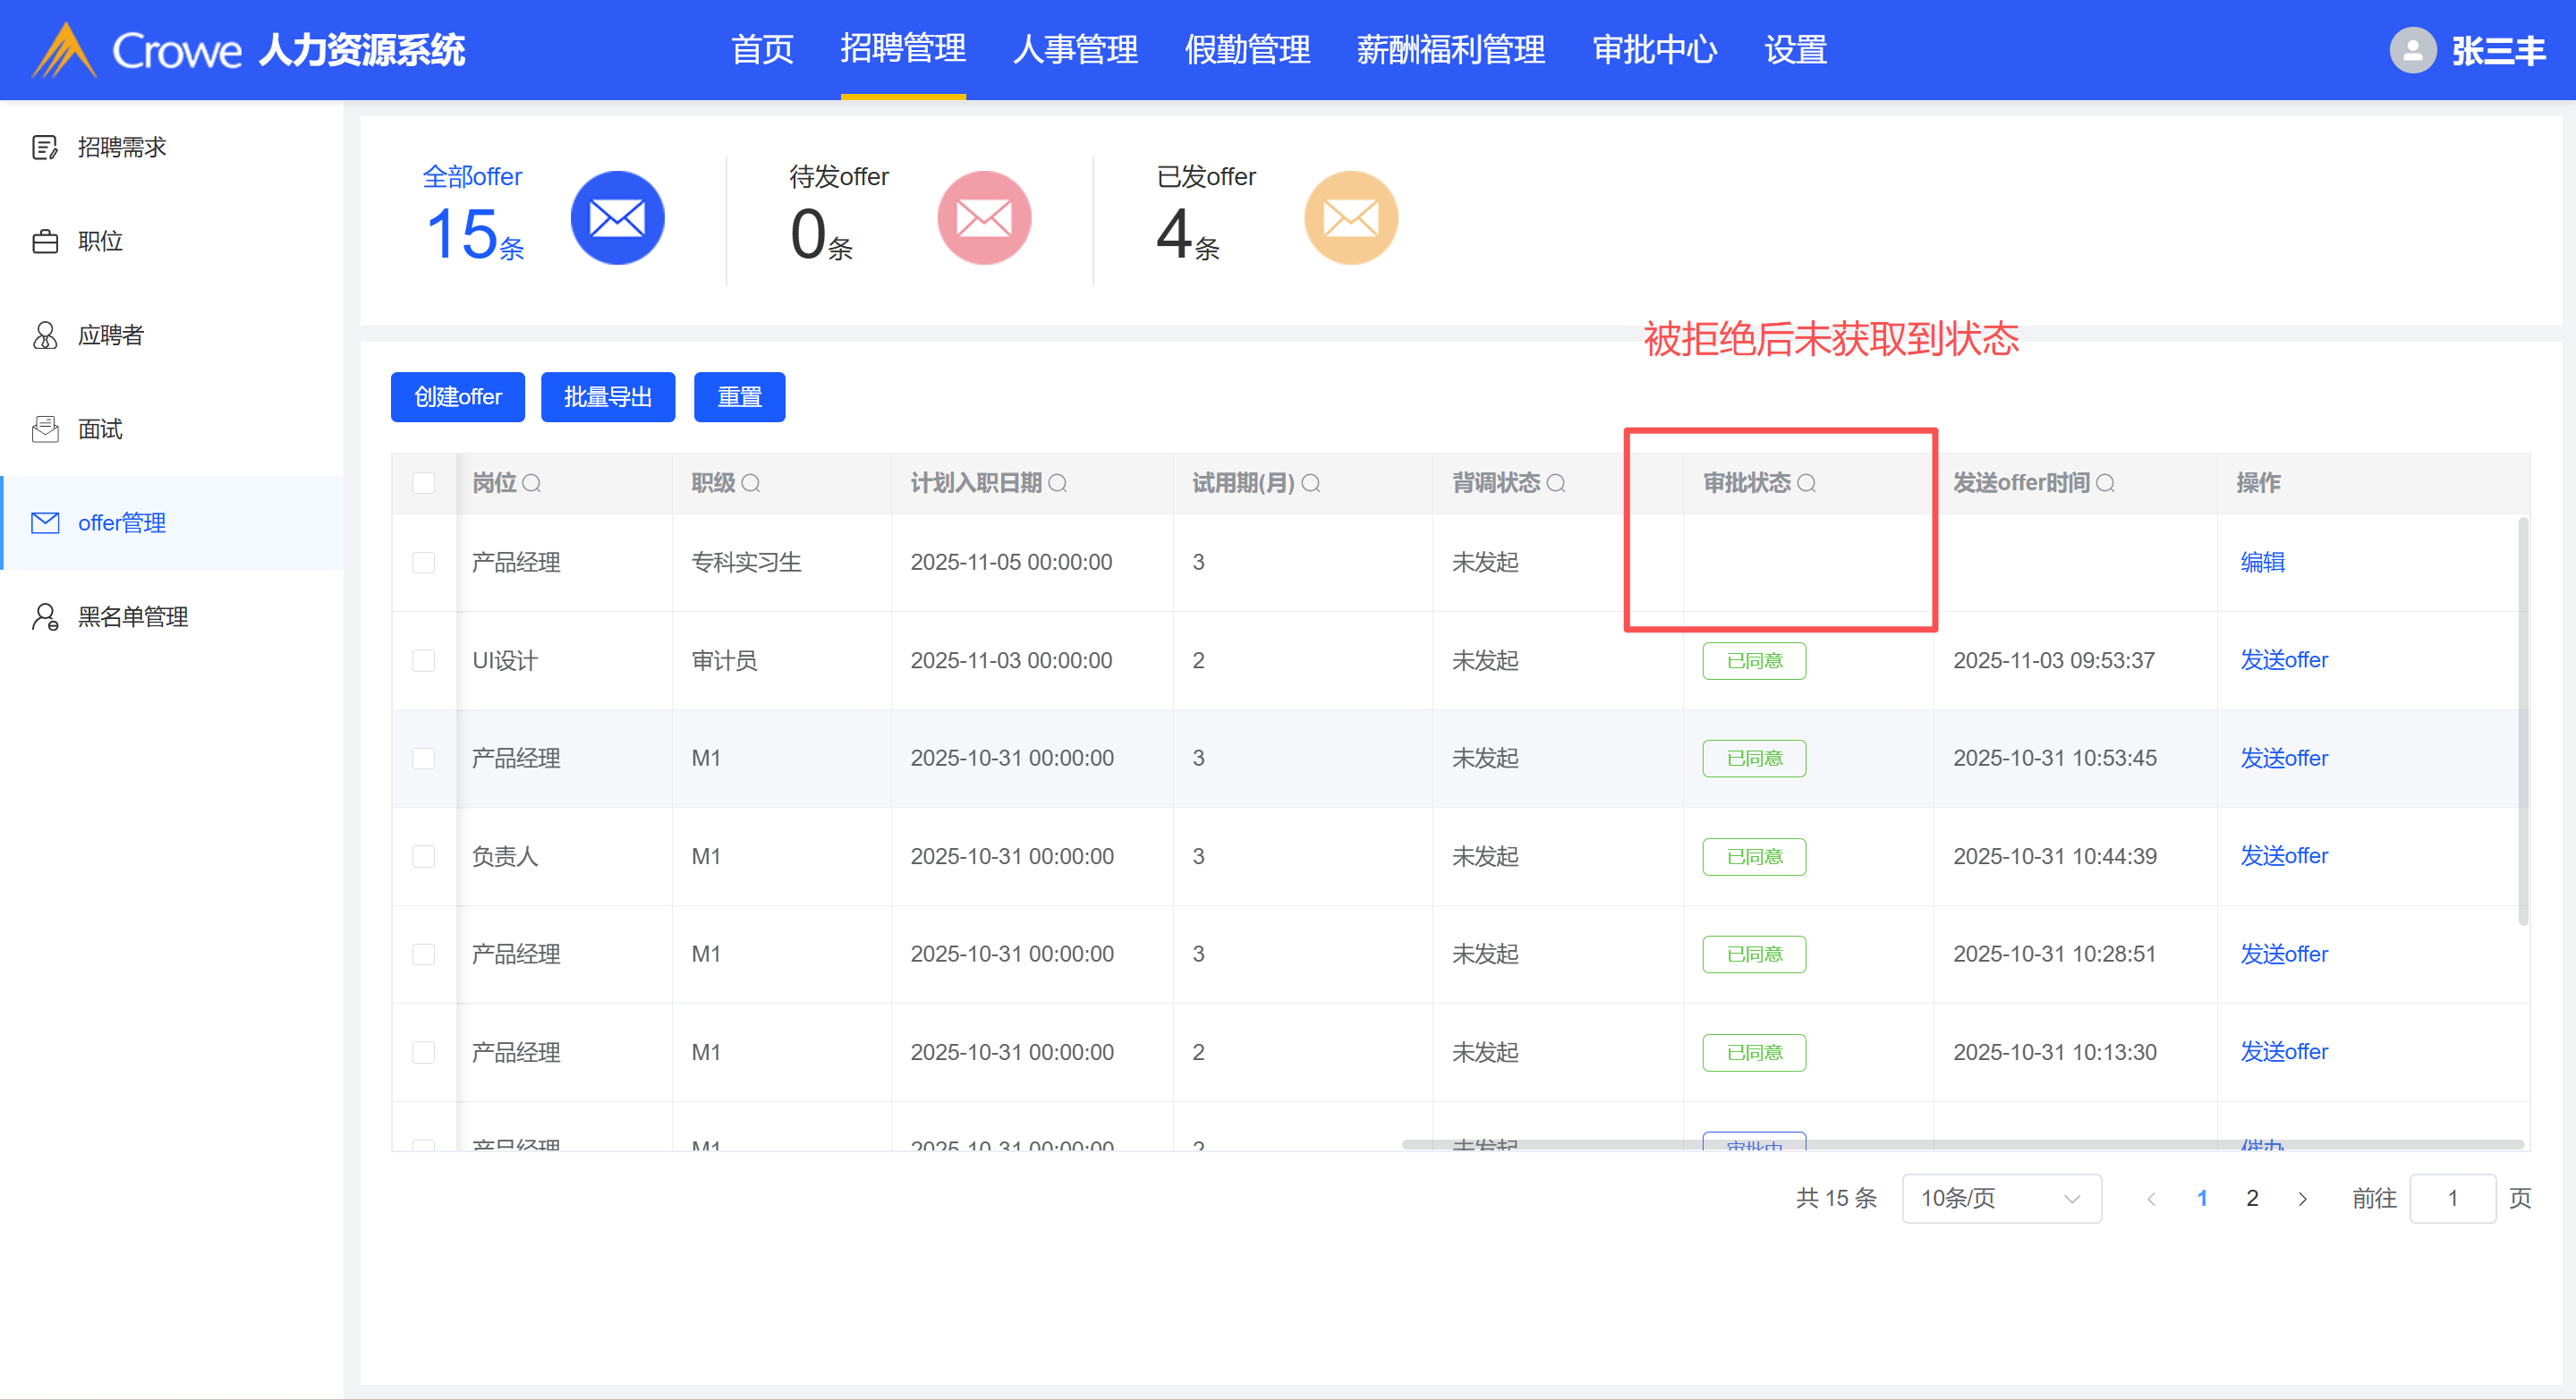The image size is (2576, 1400).
Task: Click 编辑 link for the 专科实习生 row
Action: pos(2262,562)
